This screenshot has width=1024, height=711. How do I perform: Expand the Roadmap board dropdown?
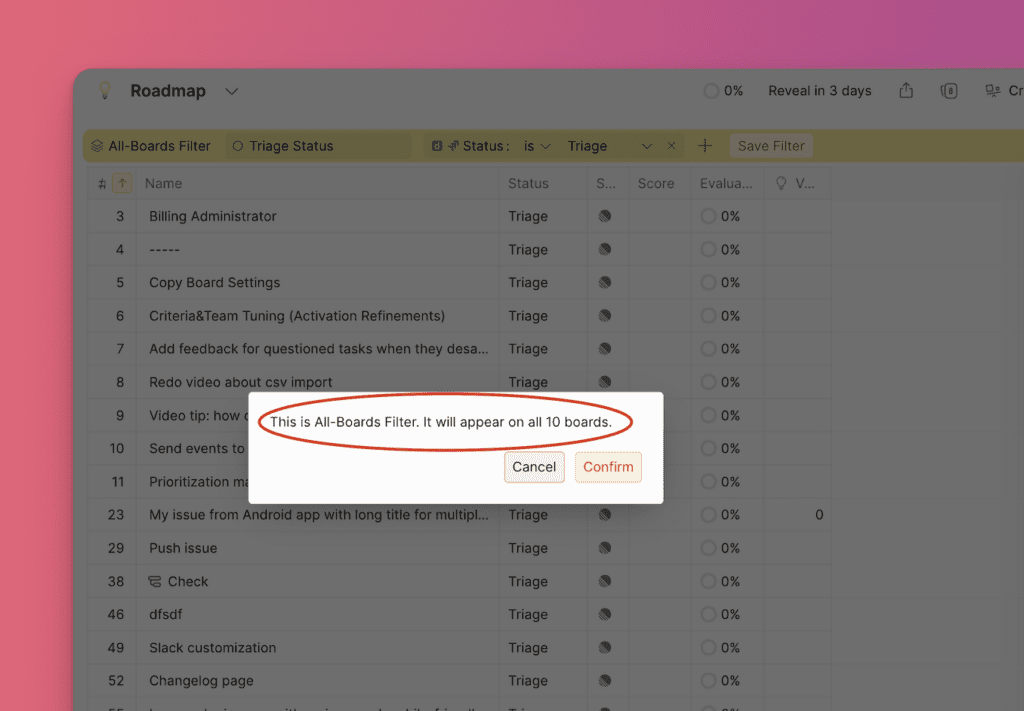click(232, 91)
